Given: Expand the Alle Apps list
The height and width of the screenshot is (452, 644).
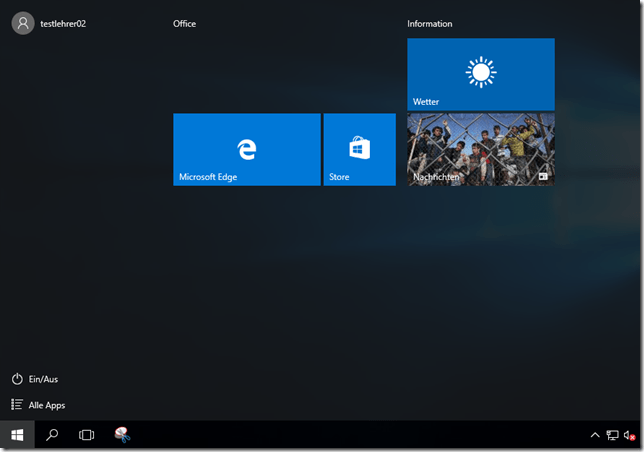Looking at the screenshot, I should click(46, 405).
